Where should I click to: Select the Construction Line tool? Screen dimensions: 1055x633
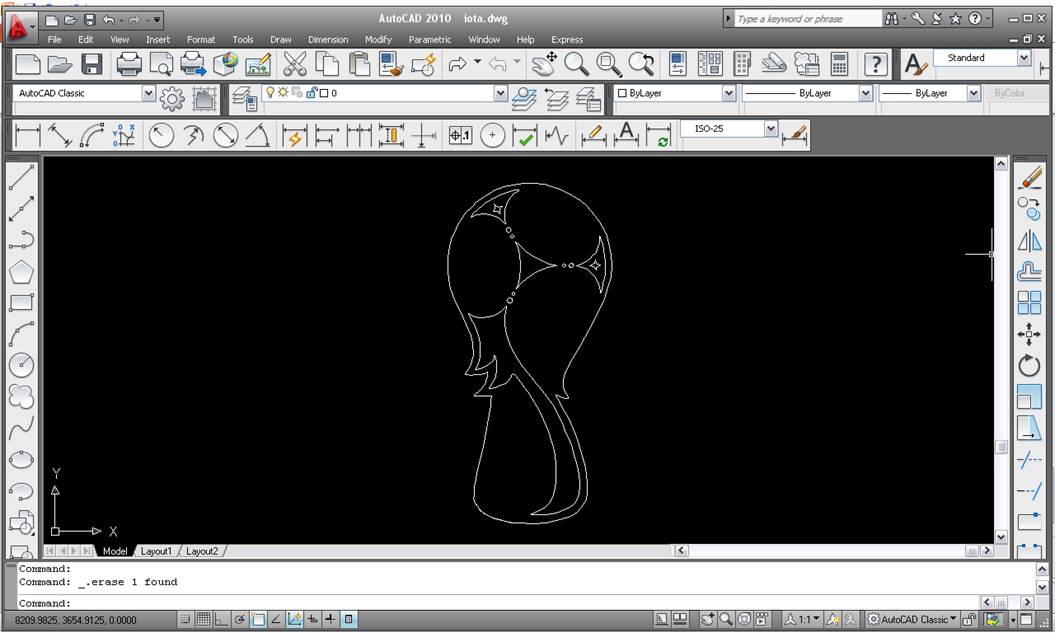pyautogui.click(x=22, y=209)
